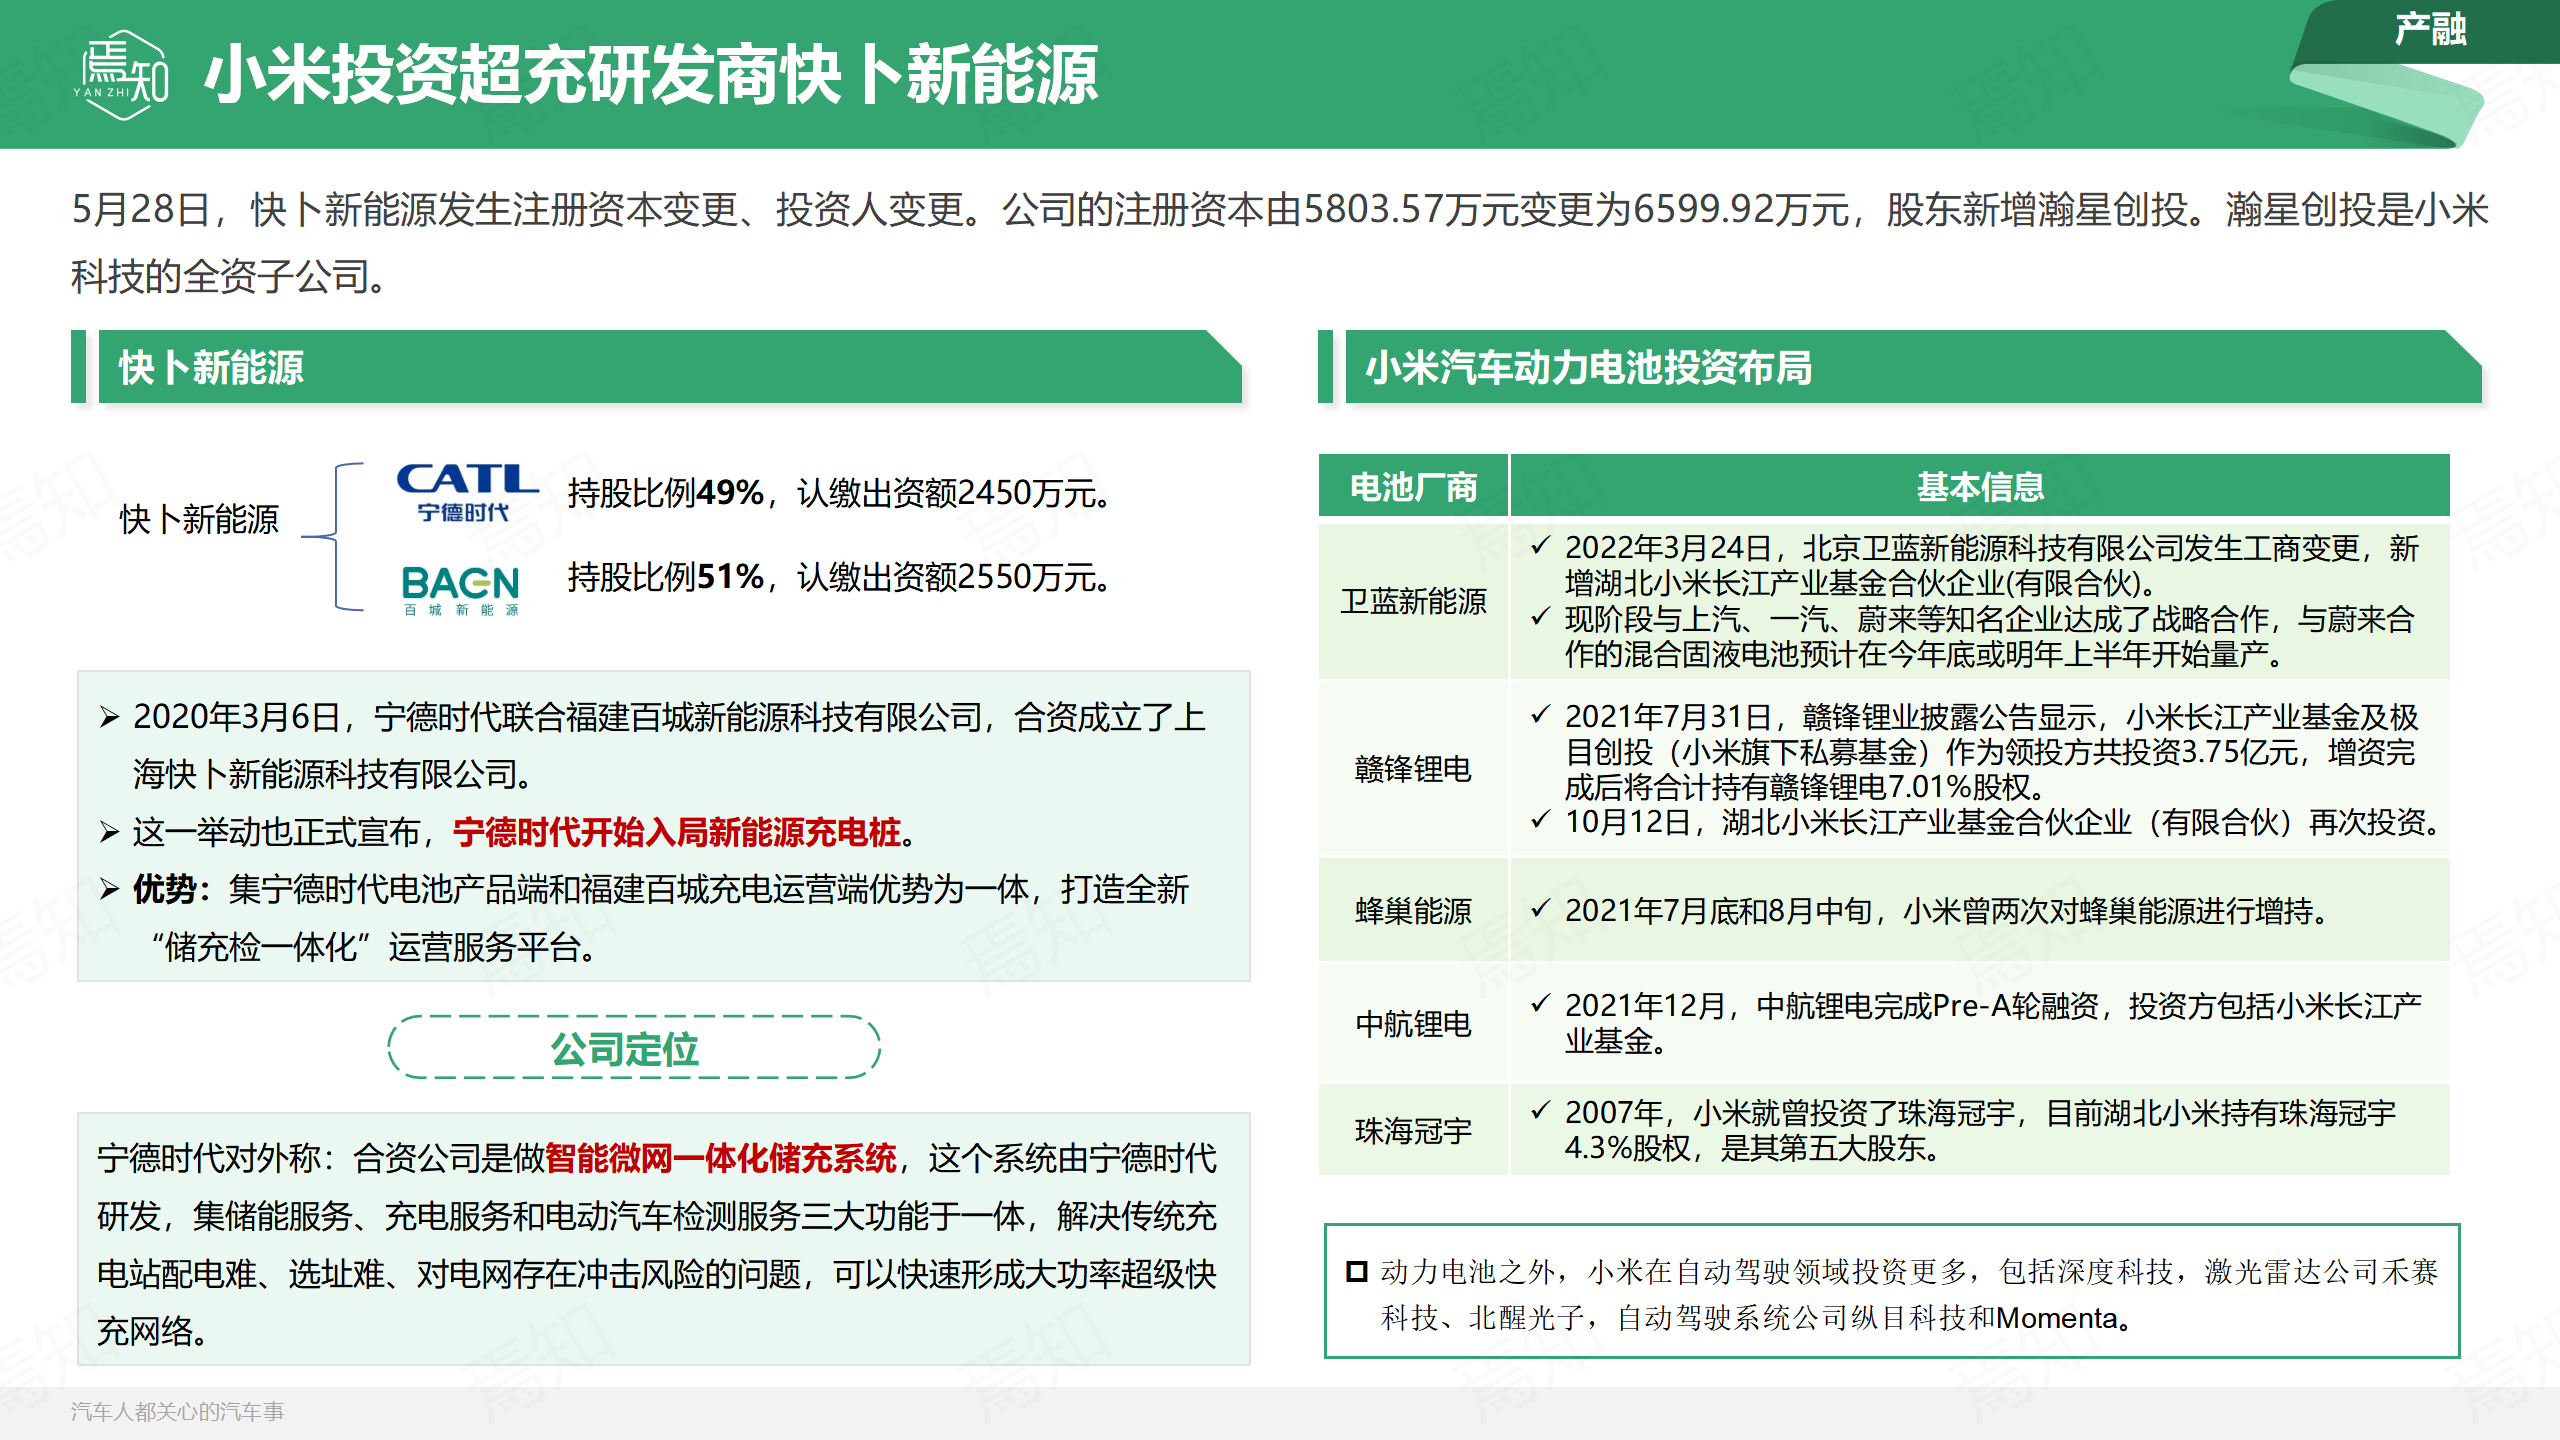
Task: Click the text 持股比例49%，认缴出资额2450万元
Action: (839, 492)
